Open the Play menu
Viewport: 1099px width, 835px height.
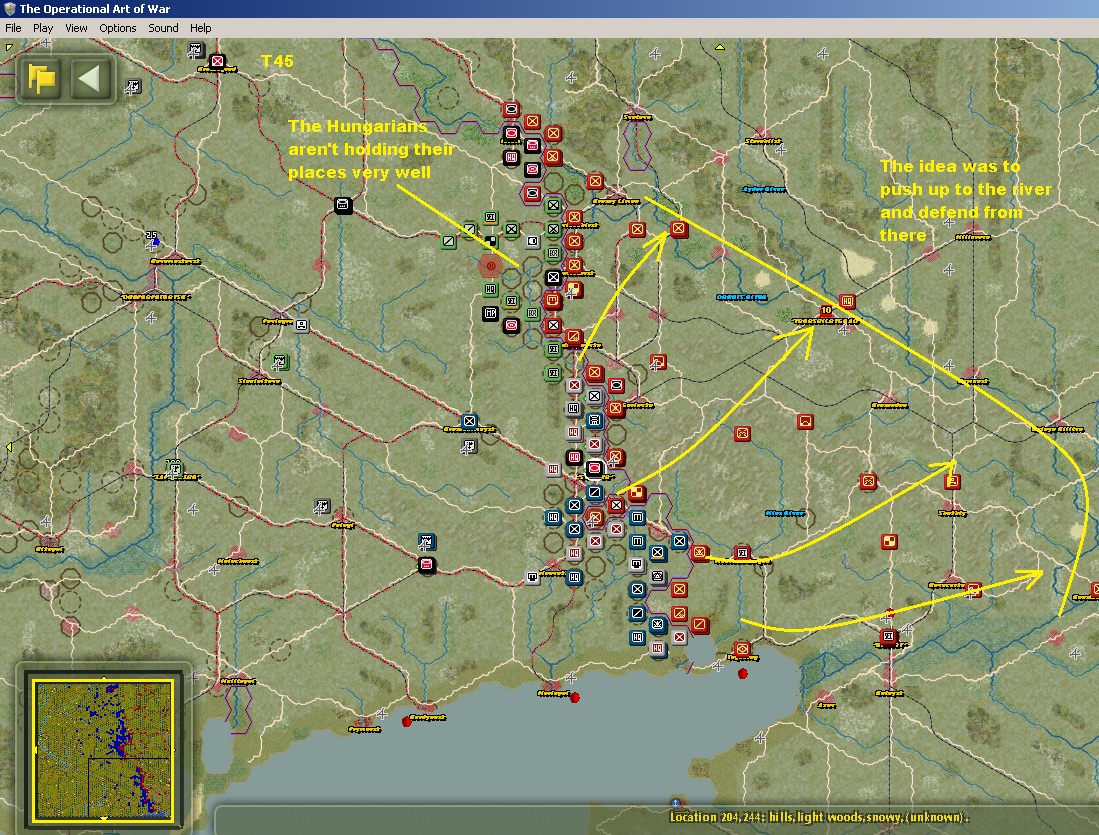click(x=43, y=28)
